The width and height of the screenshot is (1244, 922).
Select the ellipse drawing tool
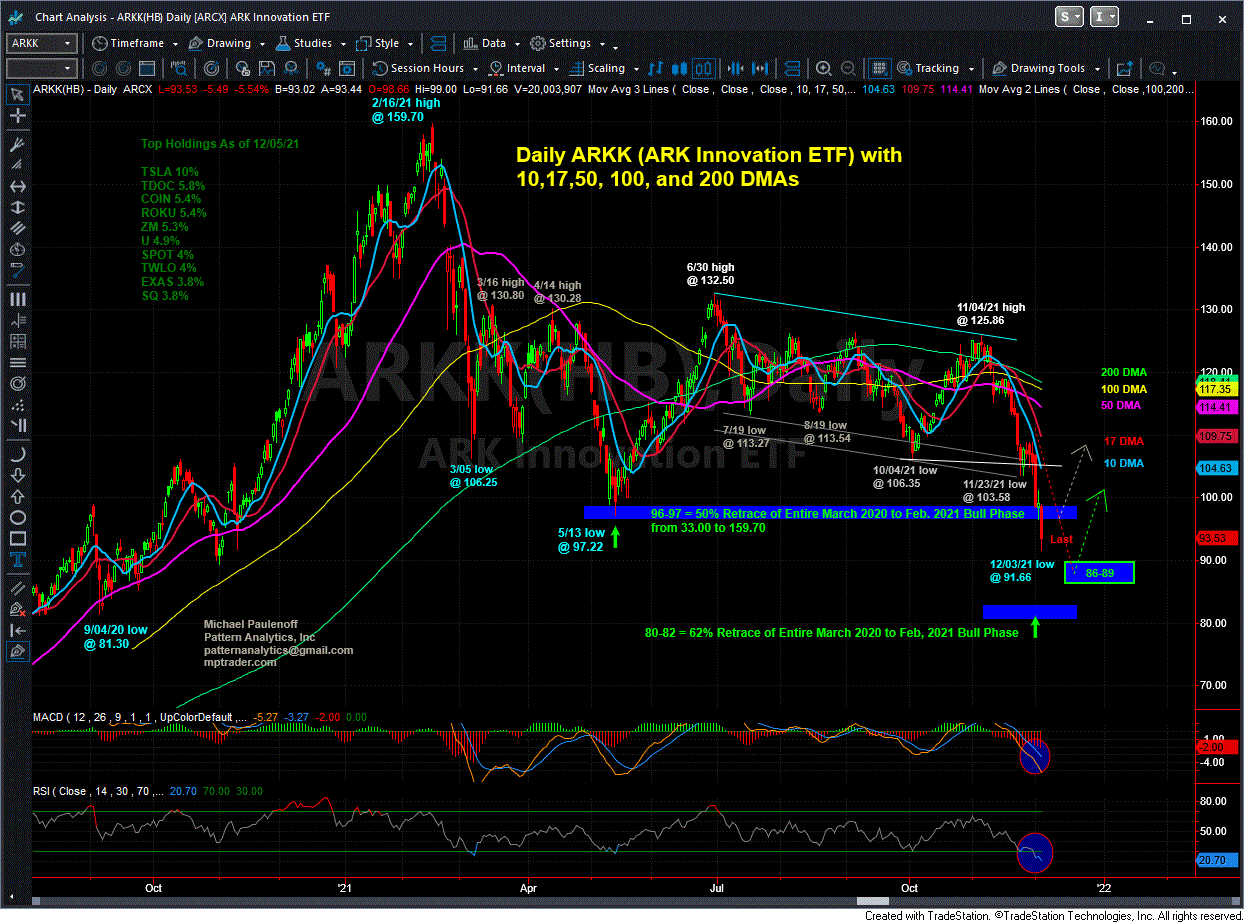[x=17, y=517]
